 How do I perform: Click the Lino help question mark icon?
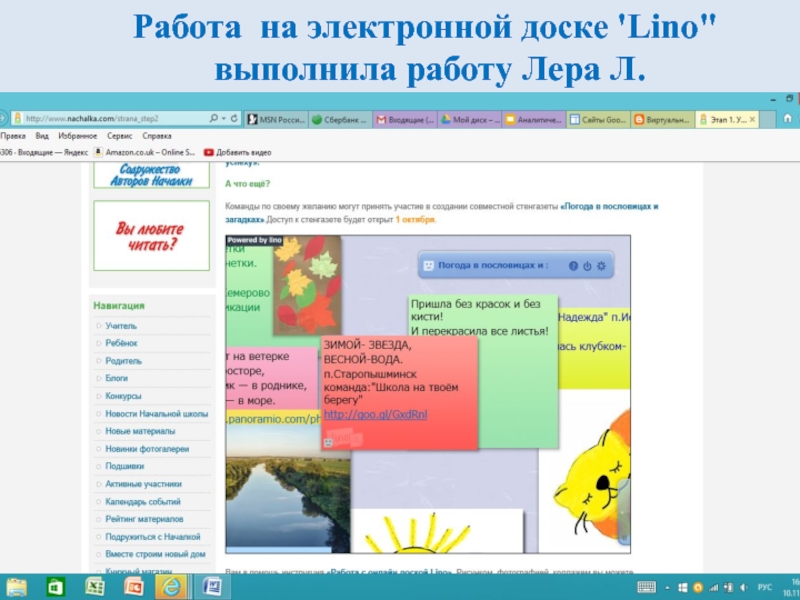pos(573,266)
